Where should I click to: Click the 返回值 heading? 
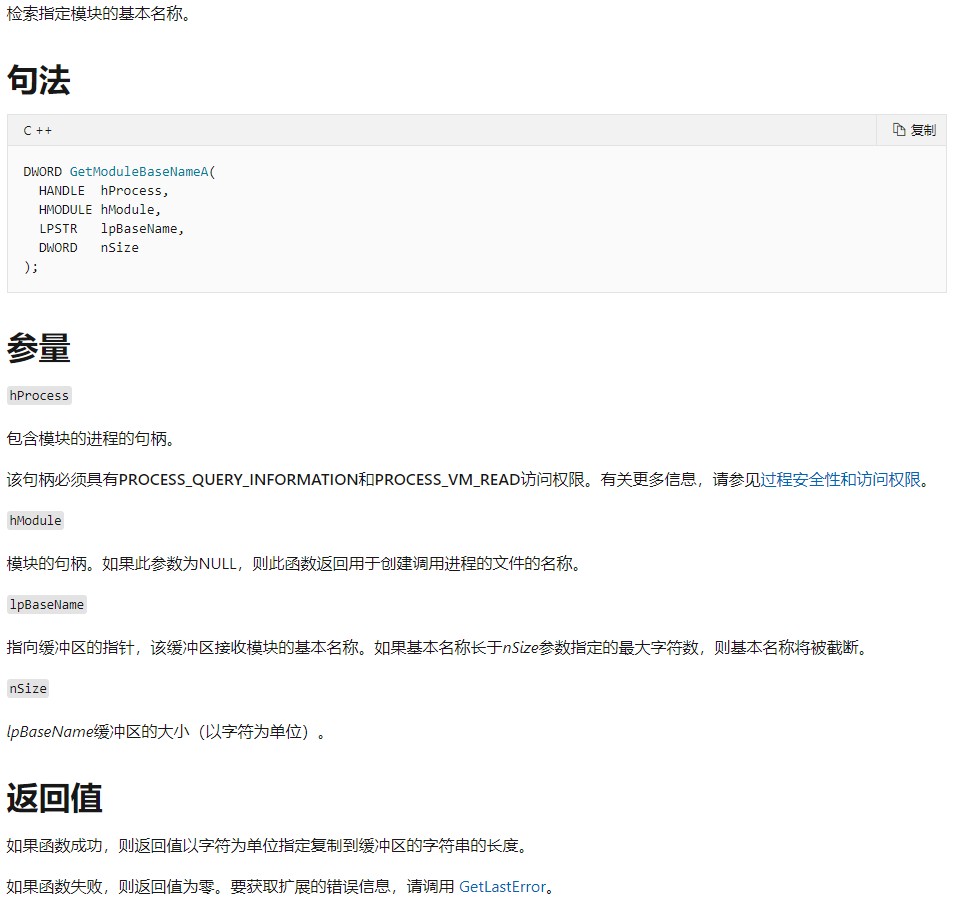click(55, 798)
